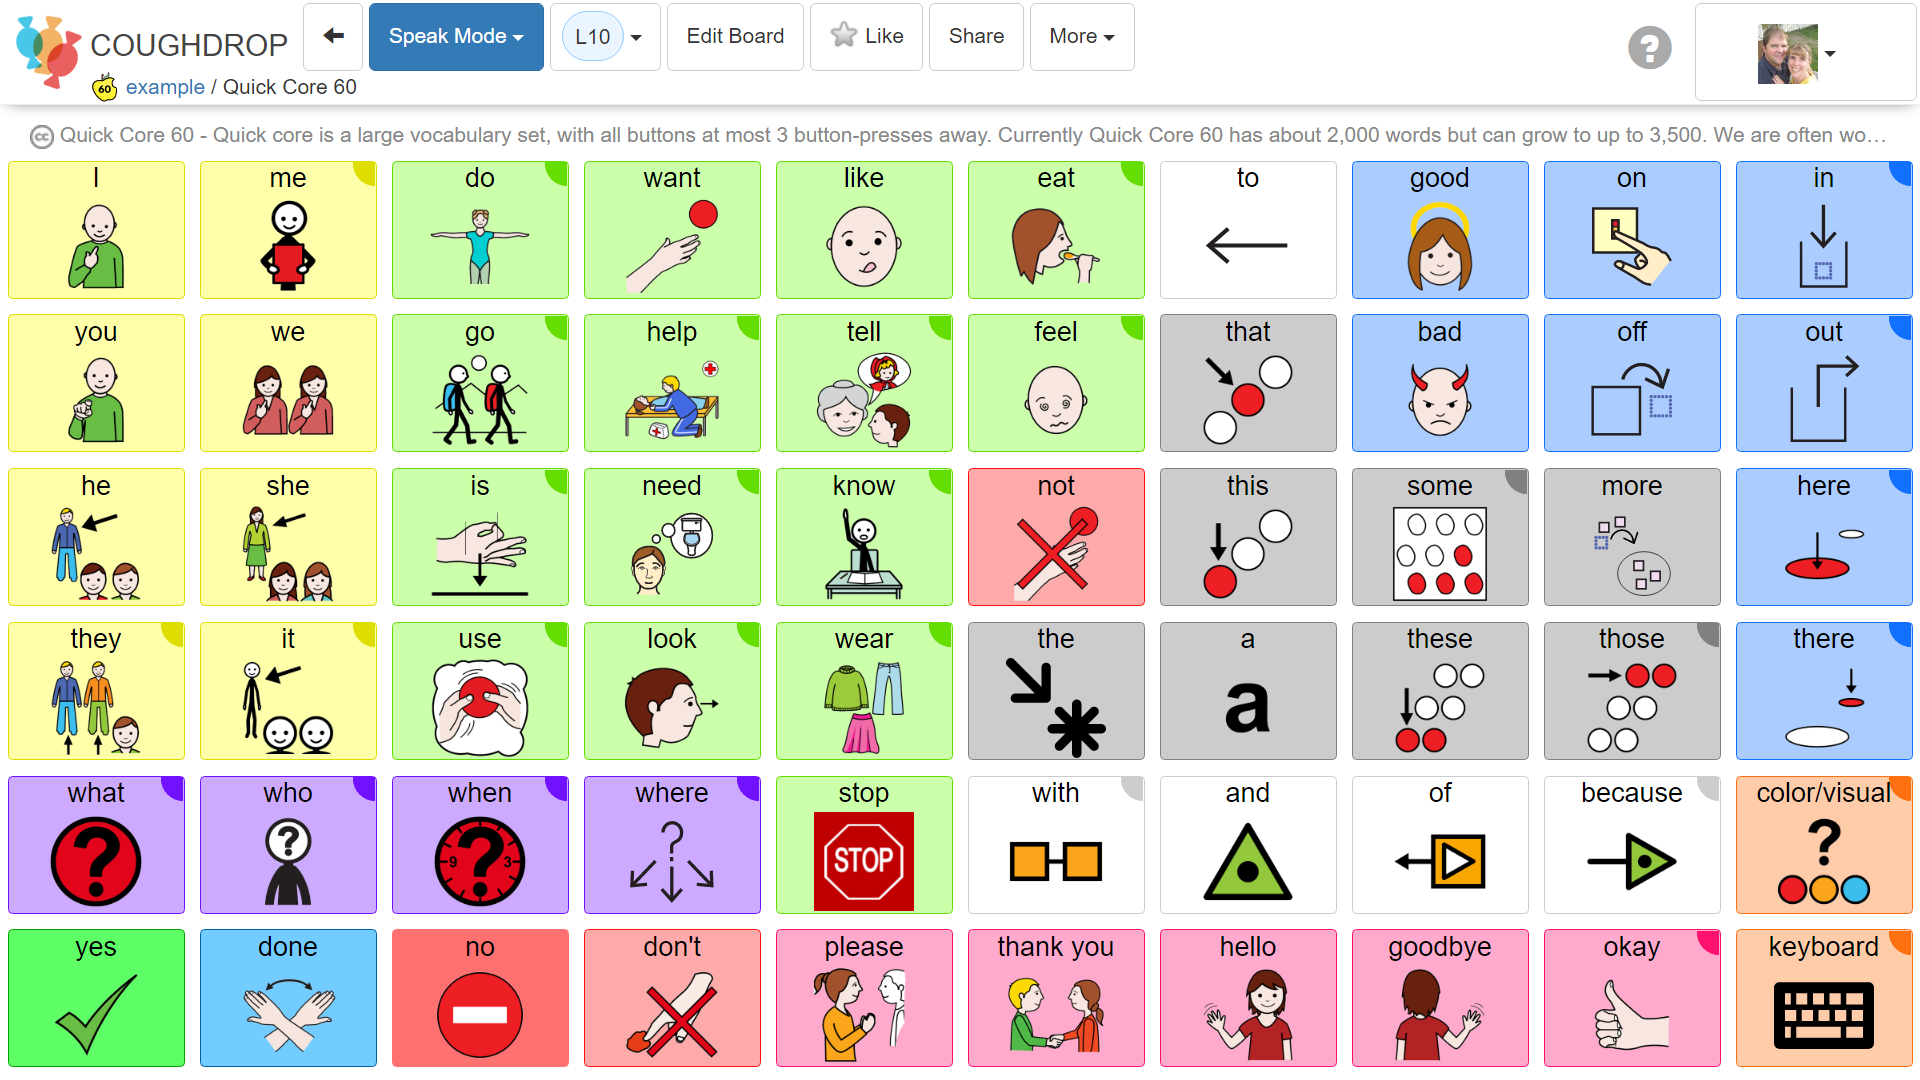Tap the thumbs-up okay tile
The image size is (1920, 1080).
[1631, 997]
